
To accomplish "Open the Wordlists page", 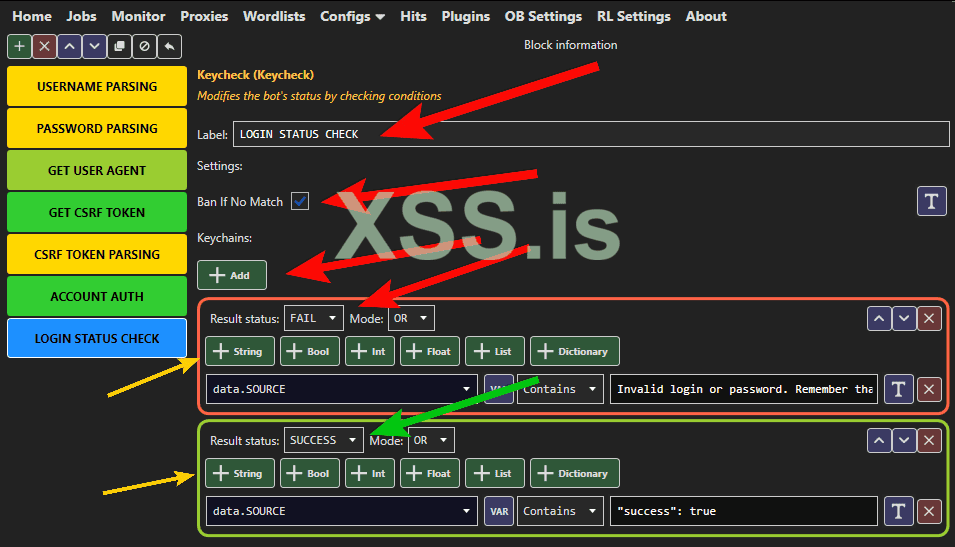I will (x=274, y=16).
